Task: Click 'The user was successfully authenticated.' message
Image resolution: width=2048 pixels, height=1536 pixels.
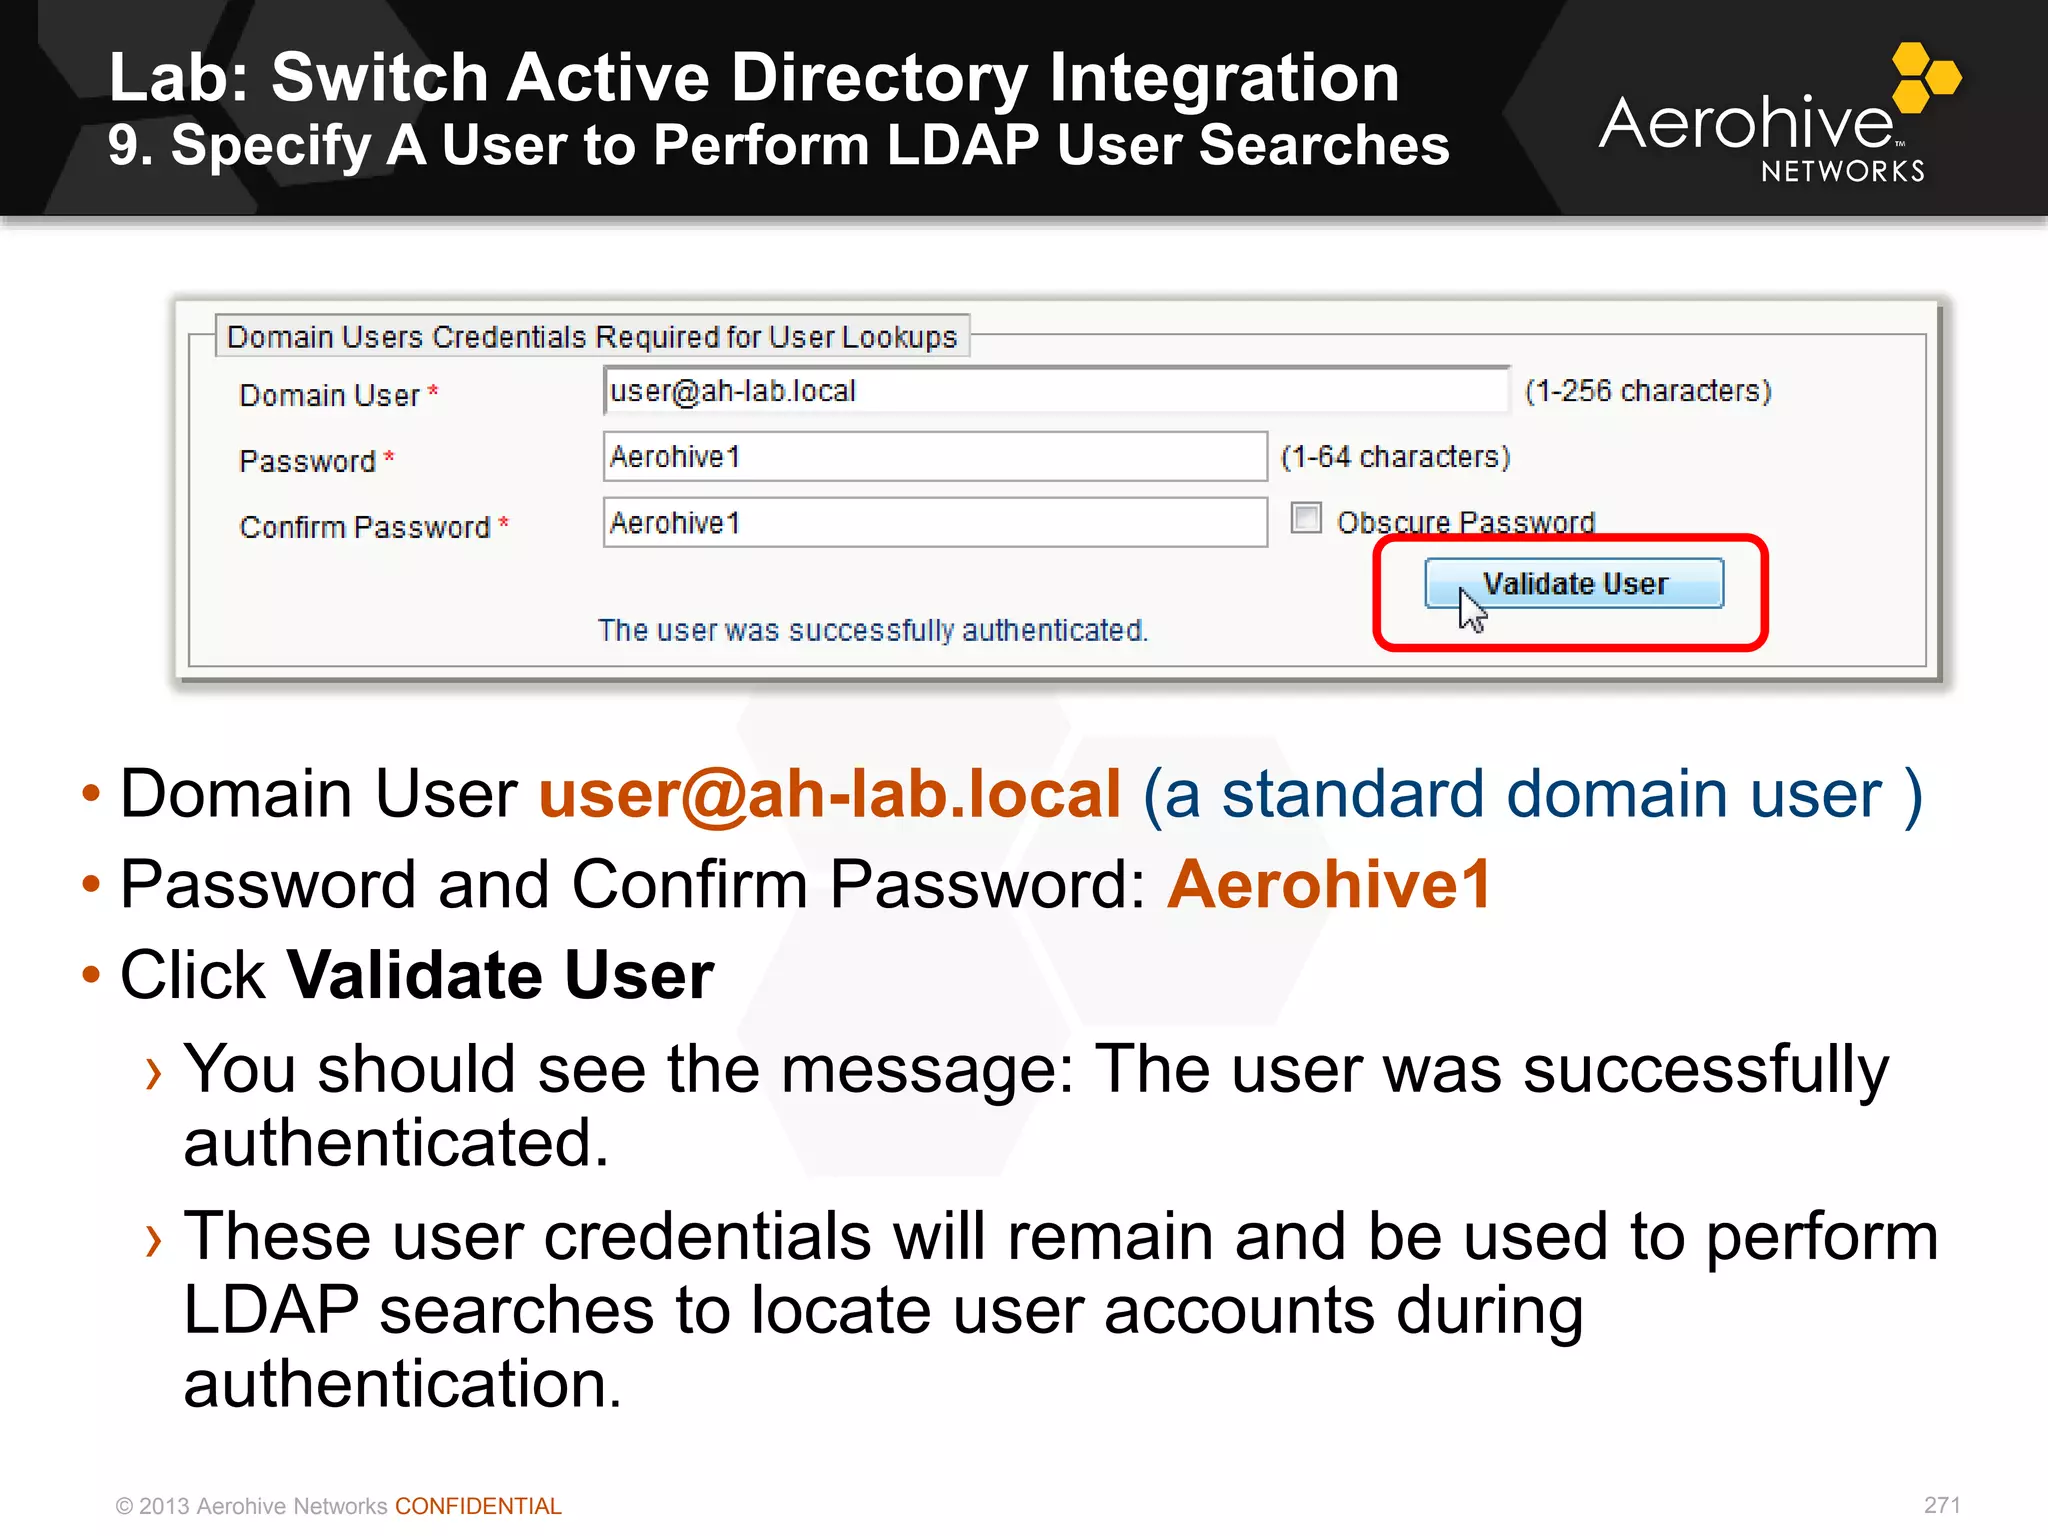Action: pos(873,630)
